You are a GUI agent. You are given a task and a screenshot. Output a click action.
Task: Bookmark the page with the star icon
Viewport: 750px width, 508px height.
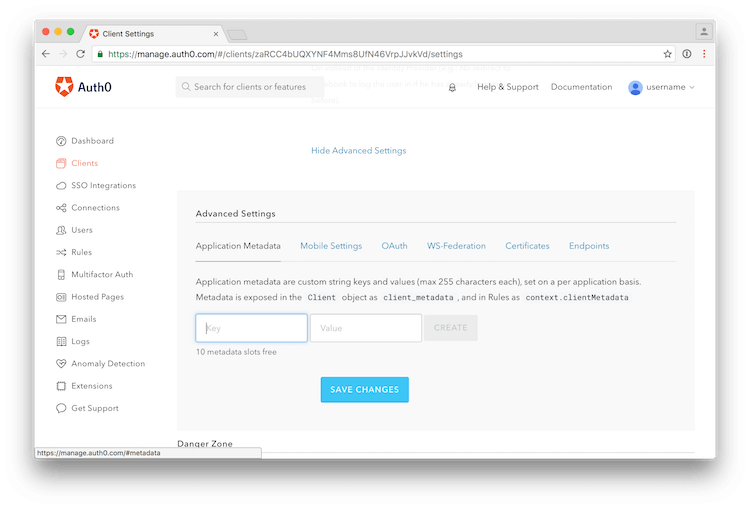(x=667, y=54)
